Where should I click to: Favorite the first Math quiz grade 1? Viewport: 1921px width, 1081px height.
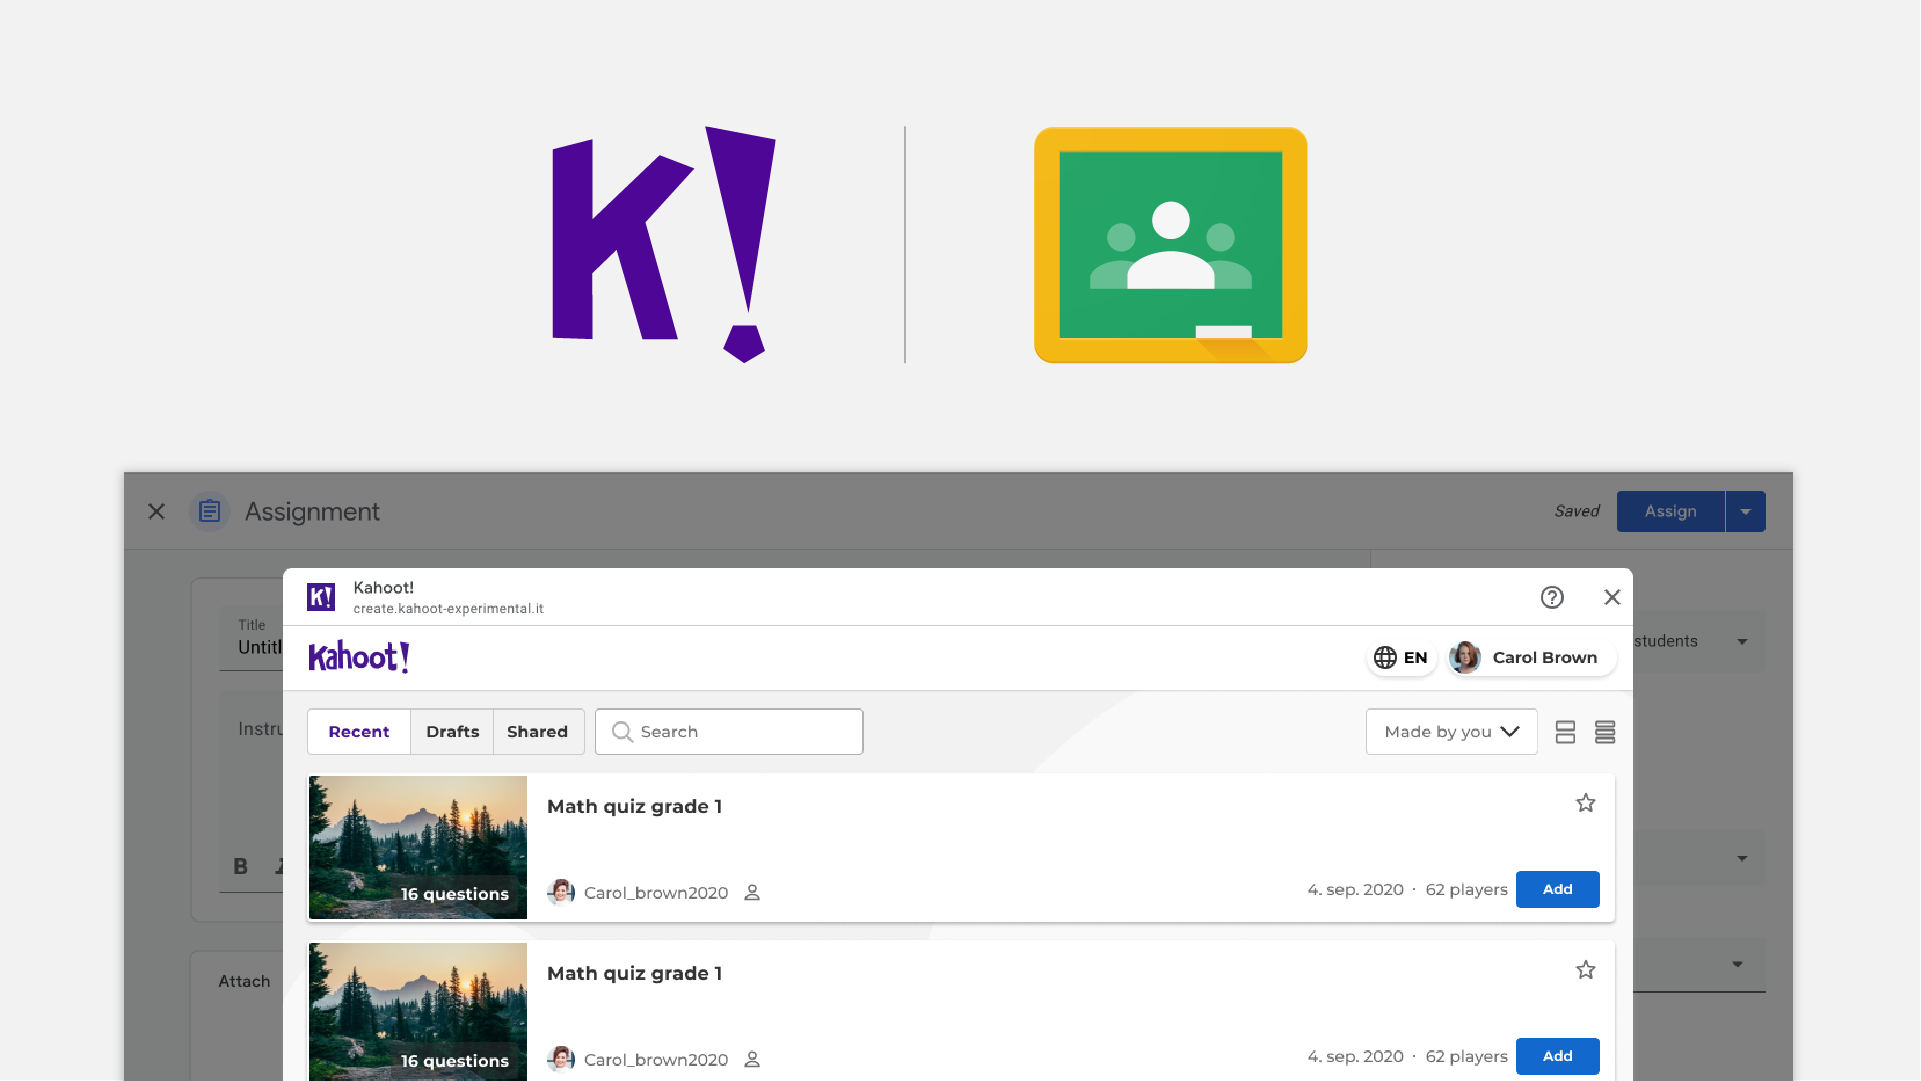click(x=1585, y=803)
